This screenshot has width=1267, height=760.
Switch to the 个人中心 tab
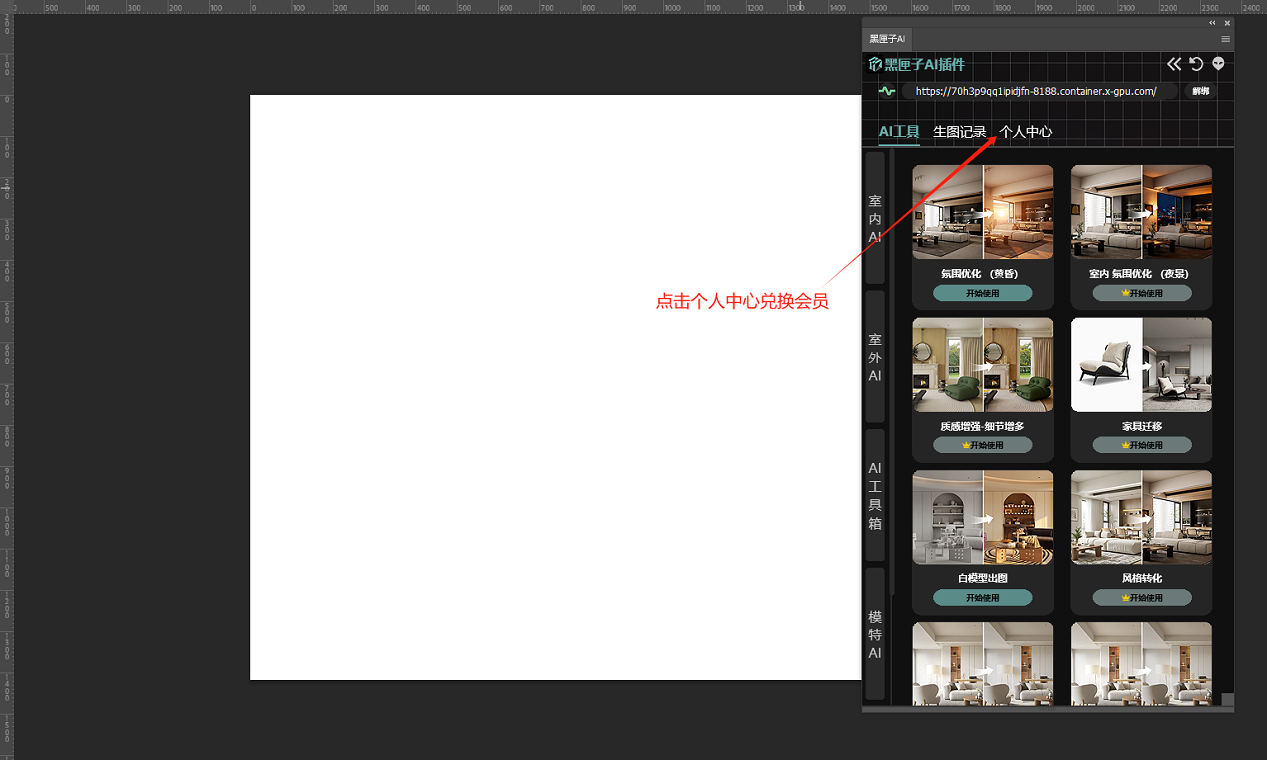(1025, 132)
